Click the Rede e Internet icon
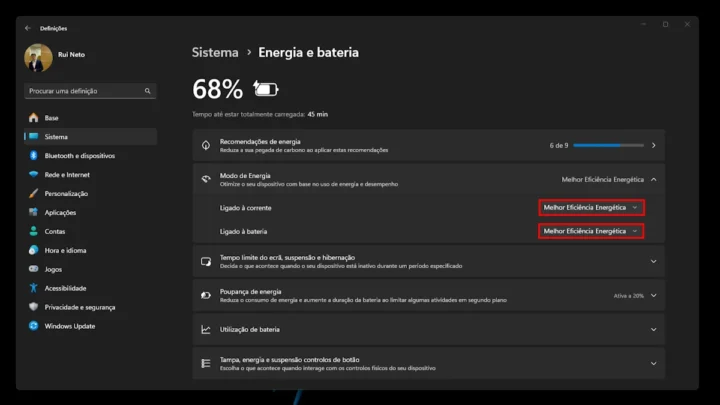Viewport: 720px width, 405px height. click(34, 174)
